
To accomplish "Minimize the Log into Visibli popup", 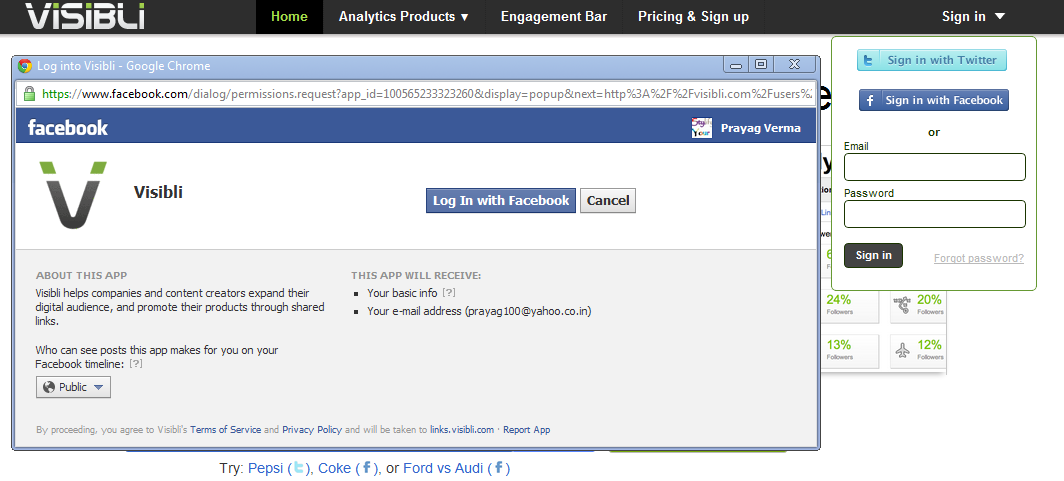I will [735, 64].
